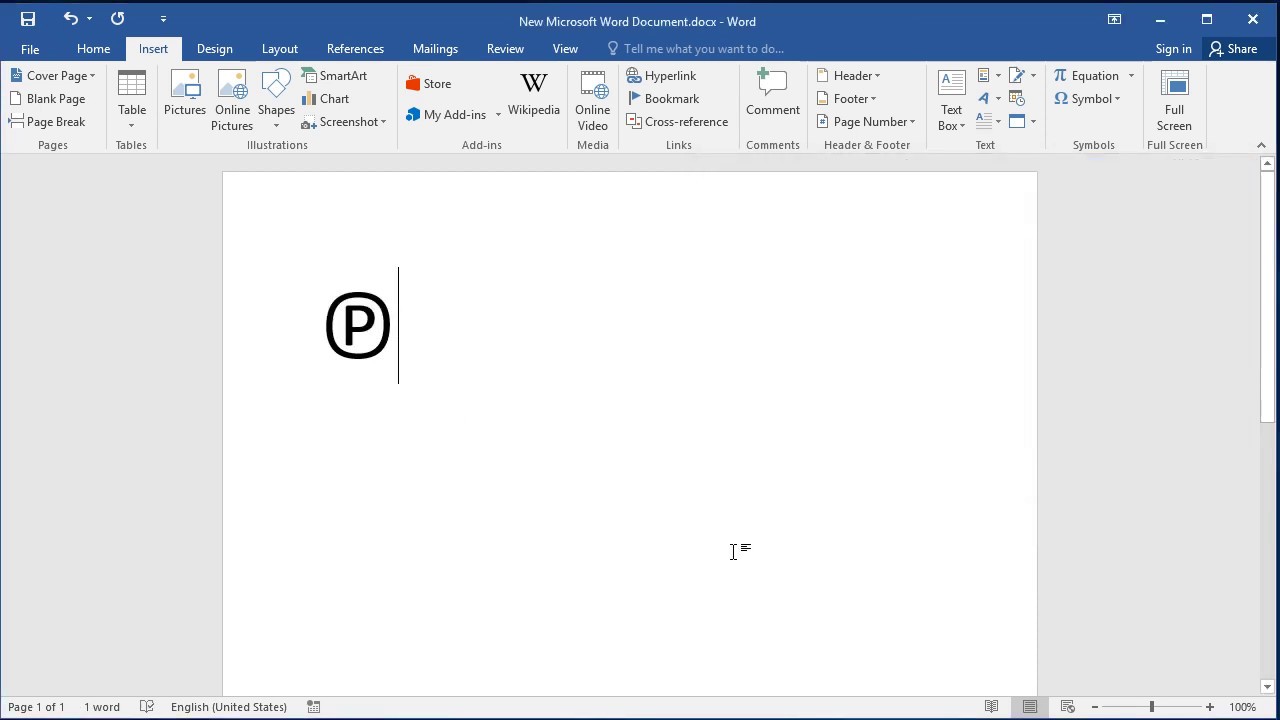This screenshot has width=1280, height=720.
Task: Insert a Blank Page
Action: 47,99
